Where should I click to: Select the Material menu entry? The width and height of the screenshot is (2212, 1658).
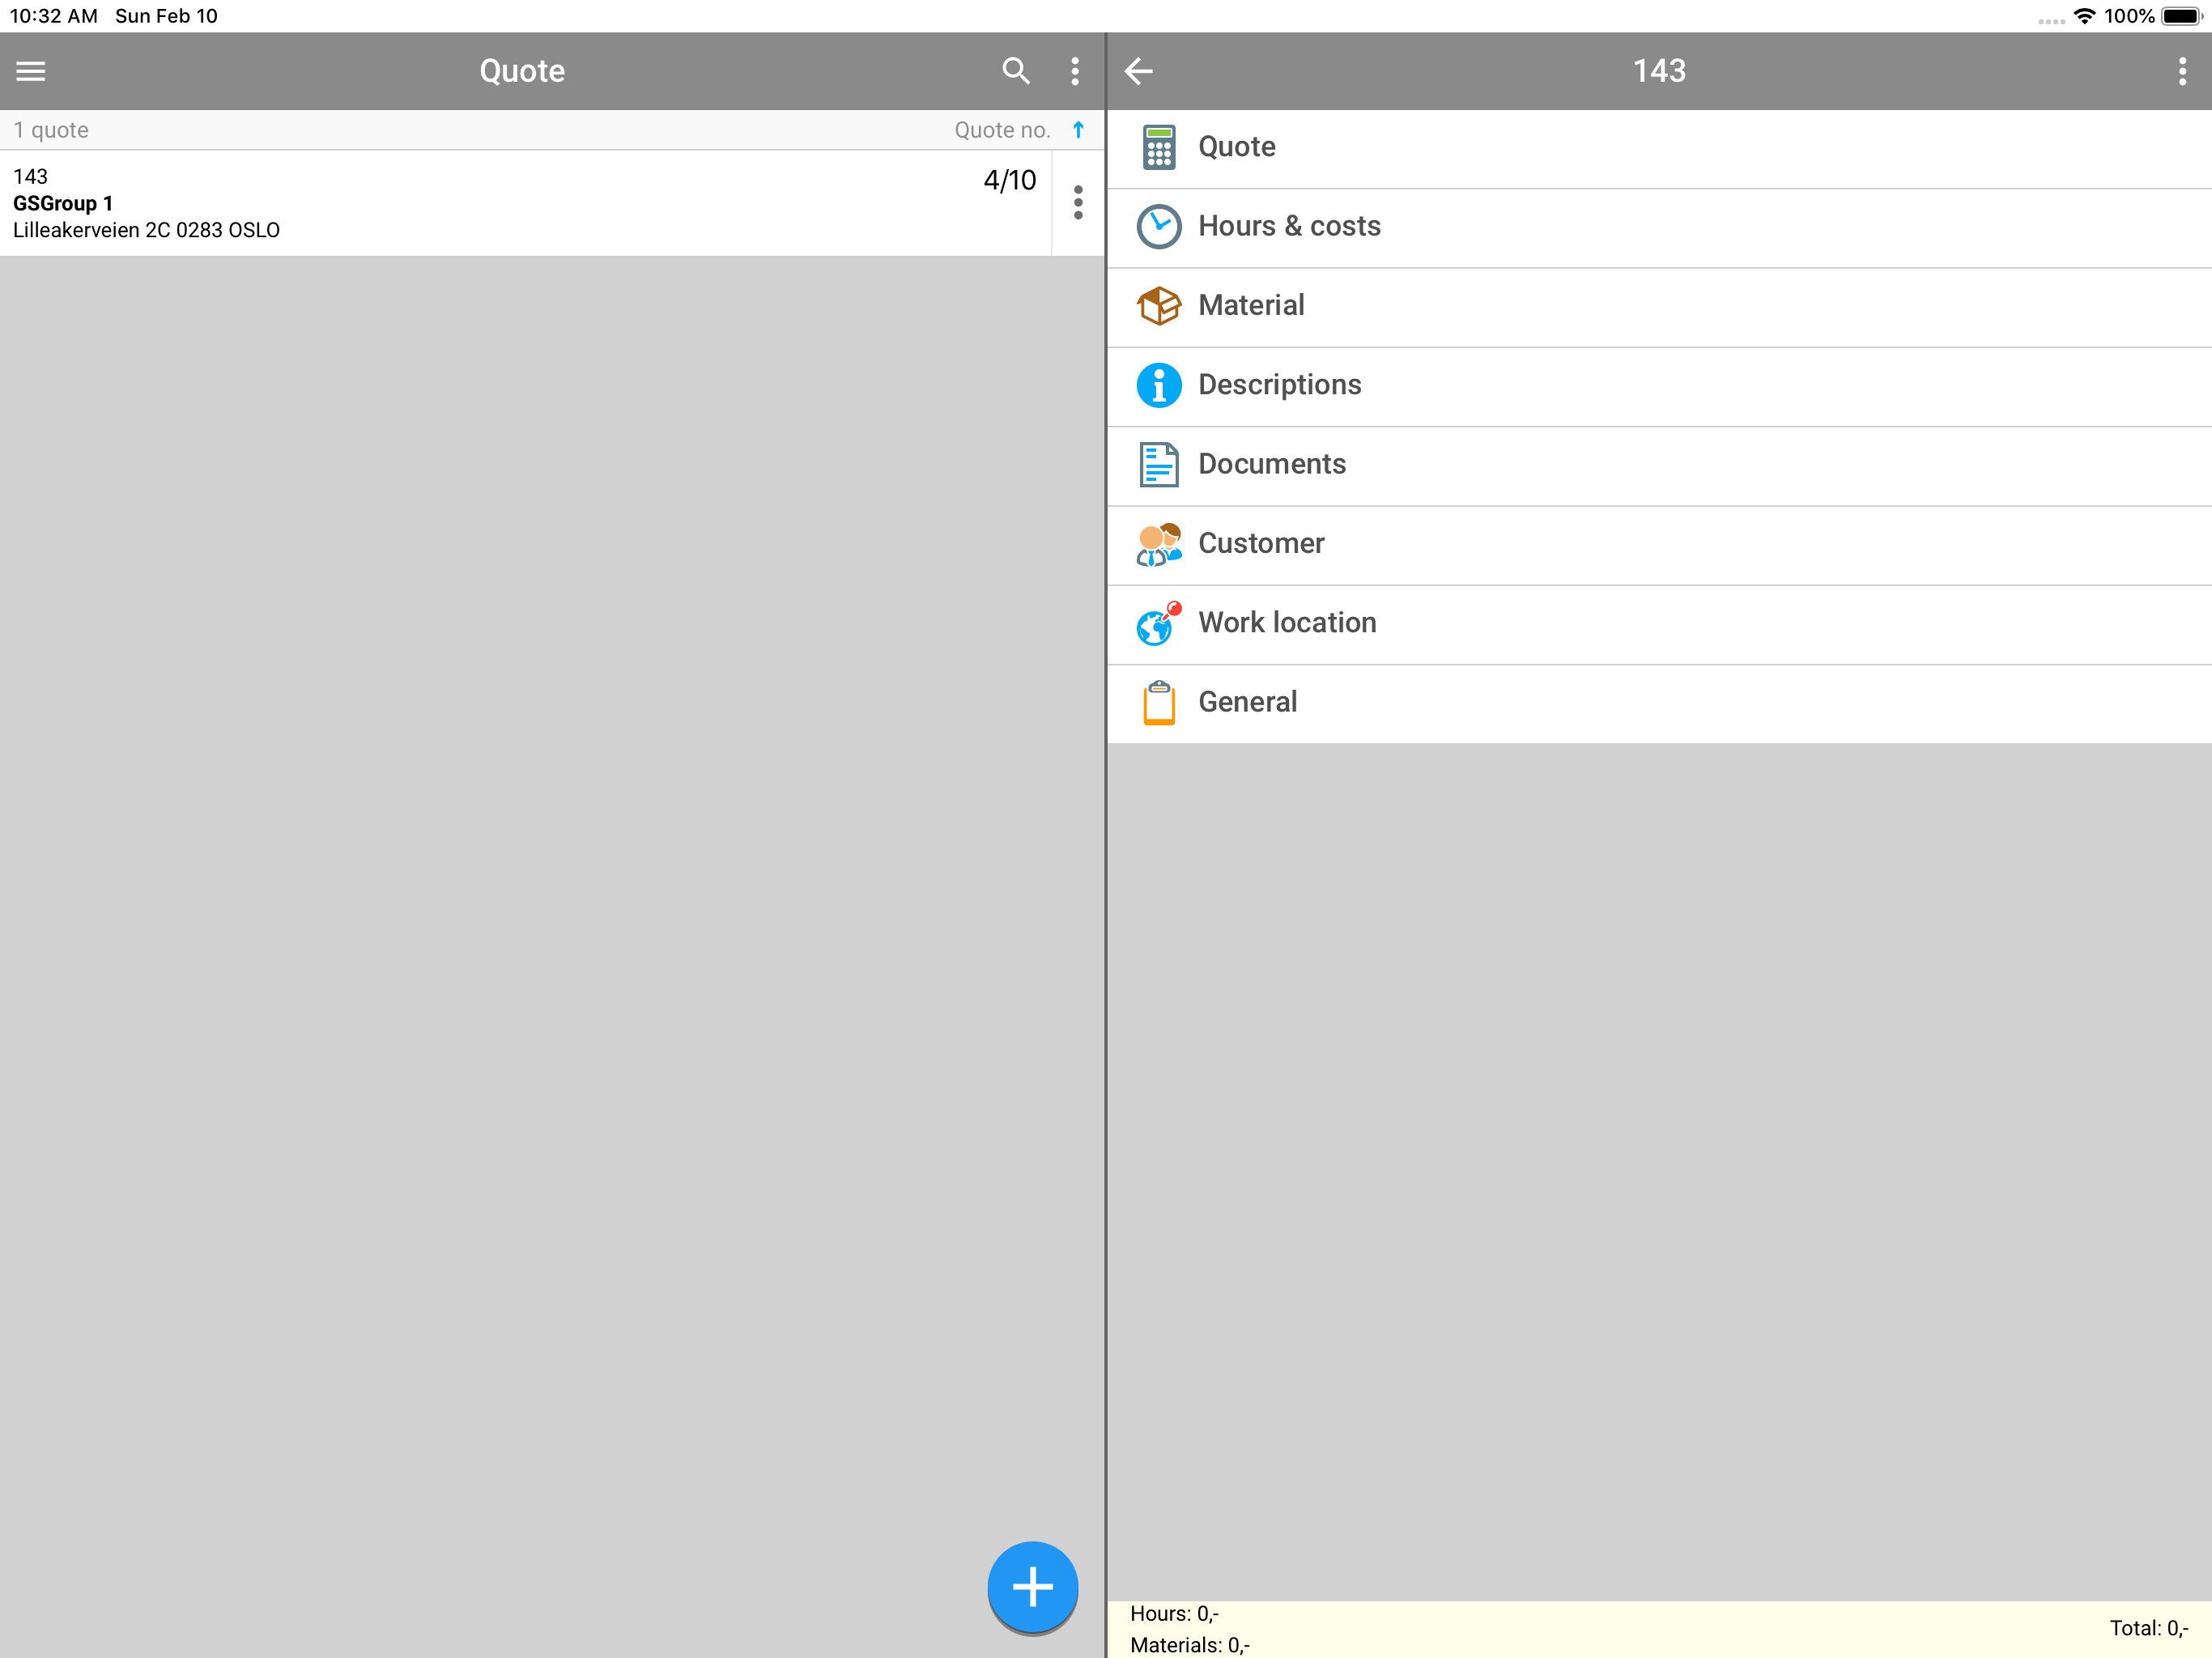pos(1659,308)
